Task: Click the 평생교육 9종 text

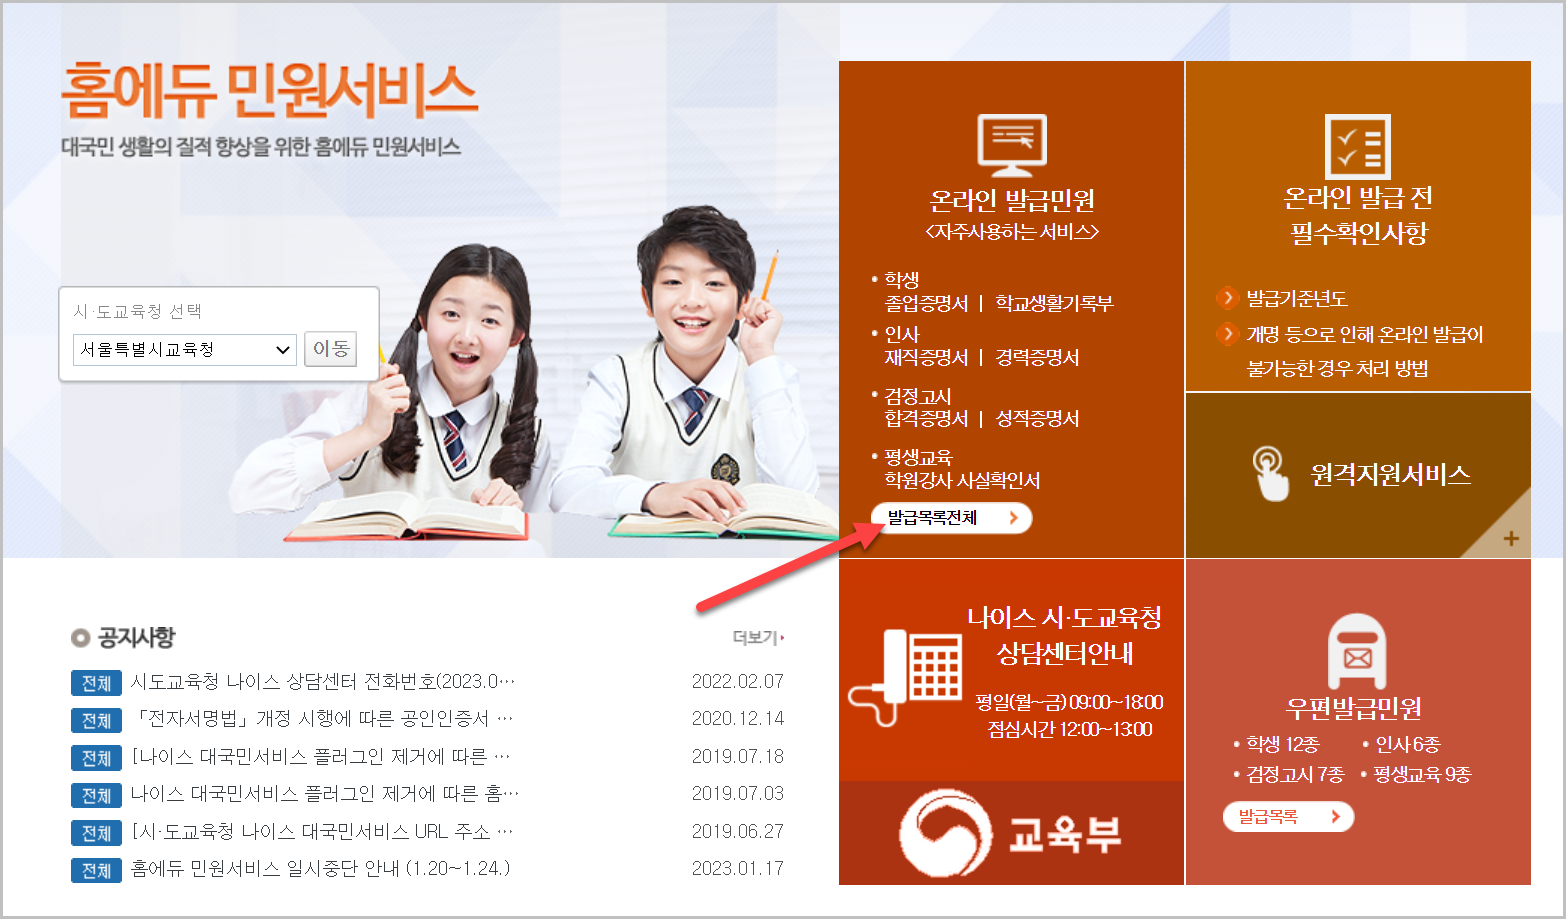Action: tap(1422, 774)
